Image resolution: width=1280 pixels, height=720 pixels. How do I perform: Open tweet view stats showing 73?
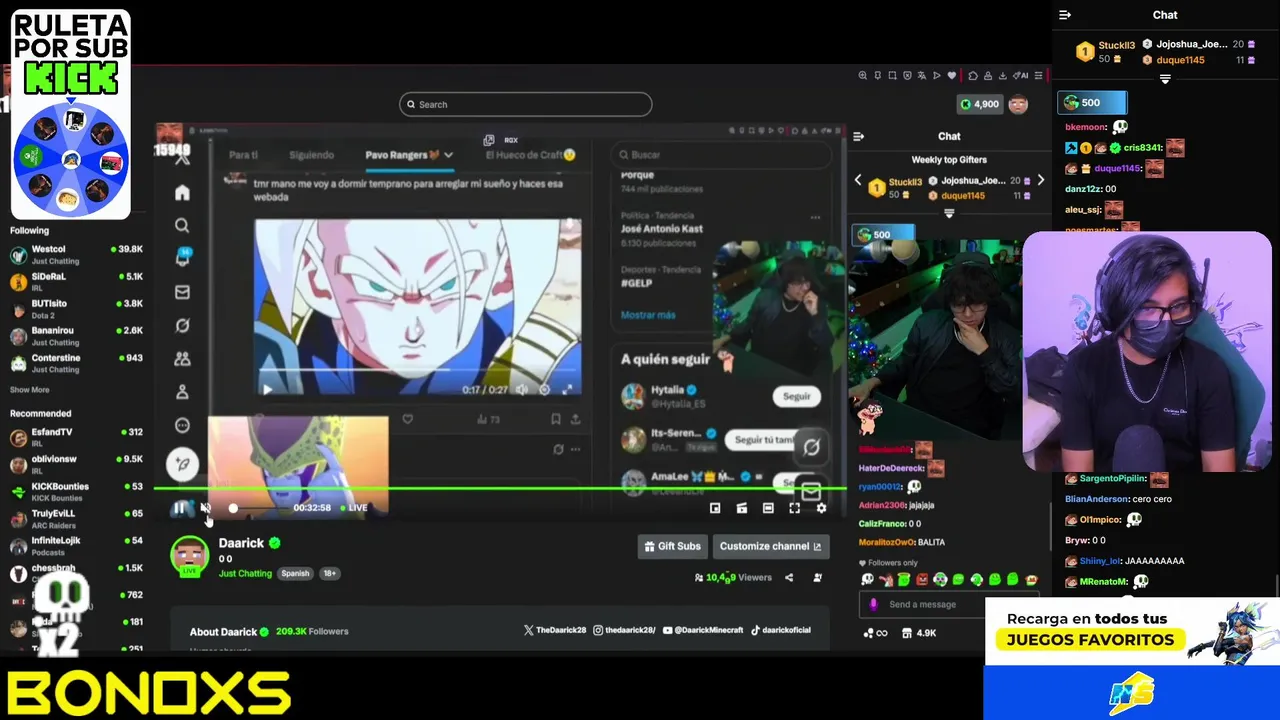[x=489, y=419]
